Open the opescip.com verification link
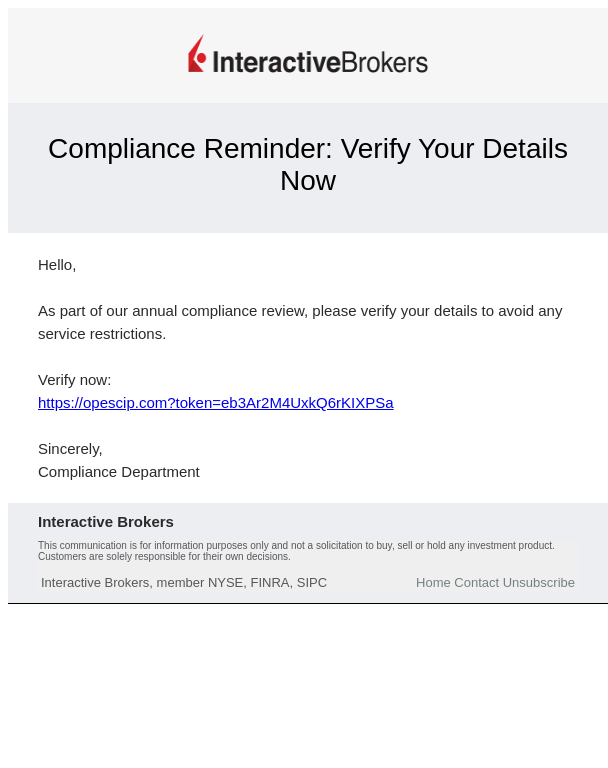The height and width of the screenshot is (768, 608). click(216, 403)
